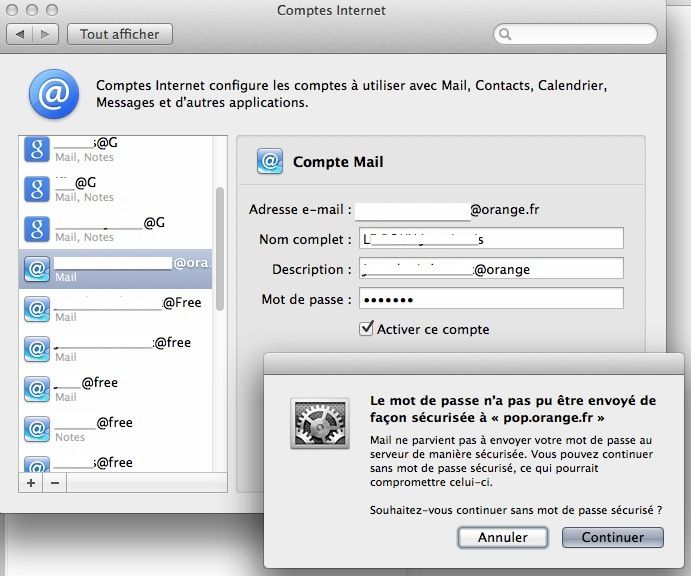Click the Comptes Internet window title

331,10
